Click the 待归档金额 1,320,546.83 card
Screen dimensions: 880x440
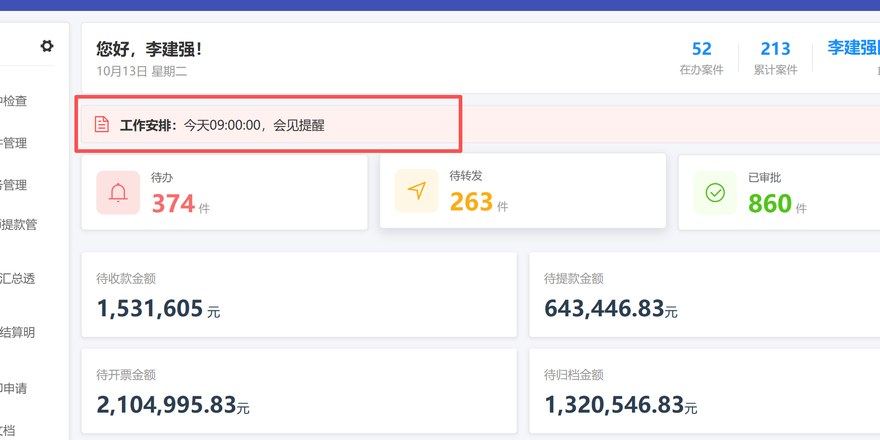click(x=704, y=391)
